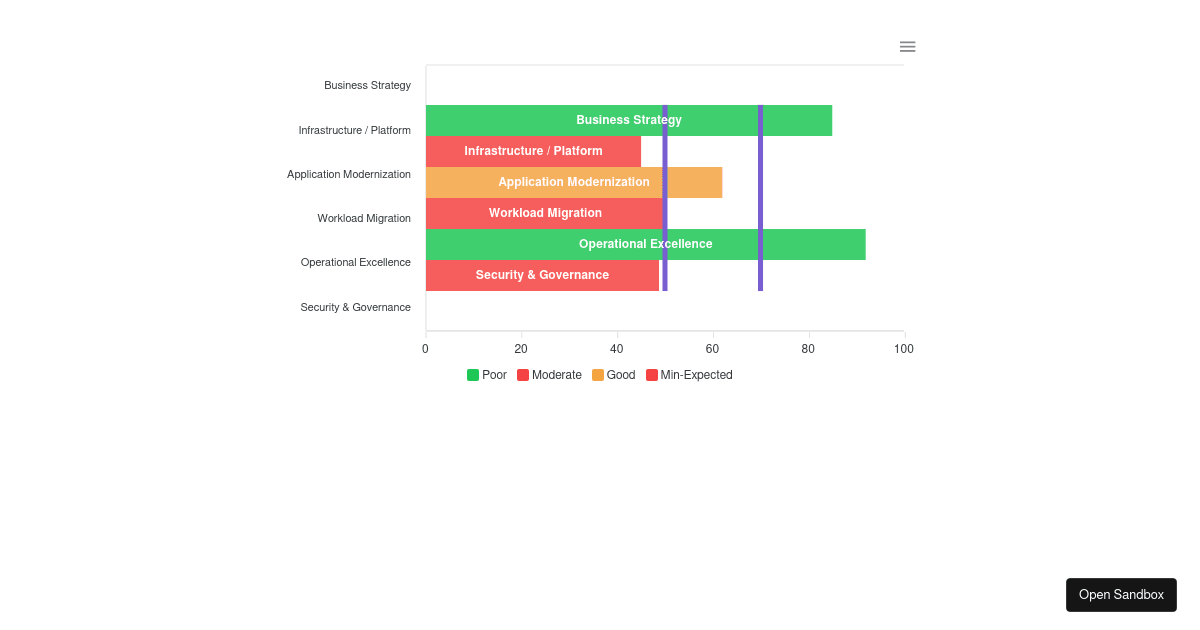The height and width of the screenshot is (630, 1200).
Task: Select the green Business Strategy bar
Action: point(629,120)
